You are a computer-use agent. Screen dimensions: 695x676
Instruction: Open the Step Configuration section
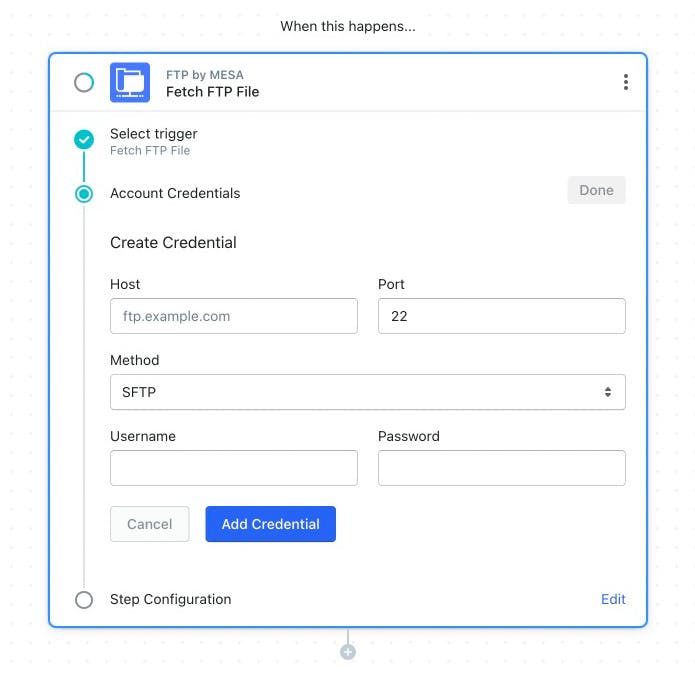(171, 599)
